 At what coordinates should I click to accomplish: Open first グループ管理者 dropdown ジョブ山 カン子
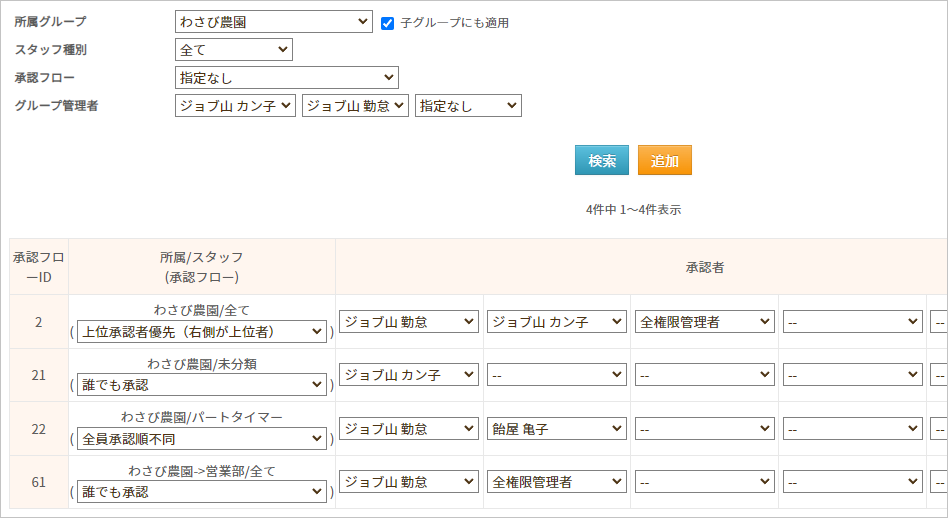[235, 105]
